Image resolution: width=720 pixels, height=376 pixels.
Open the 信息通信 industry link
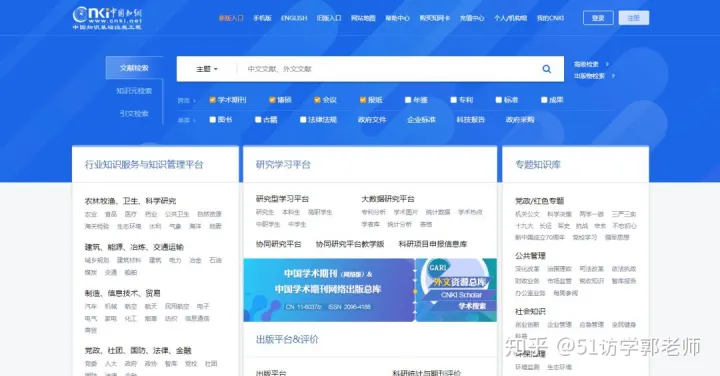pyautogui.click(x=197, y=318)
